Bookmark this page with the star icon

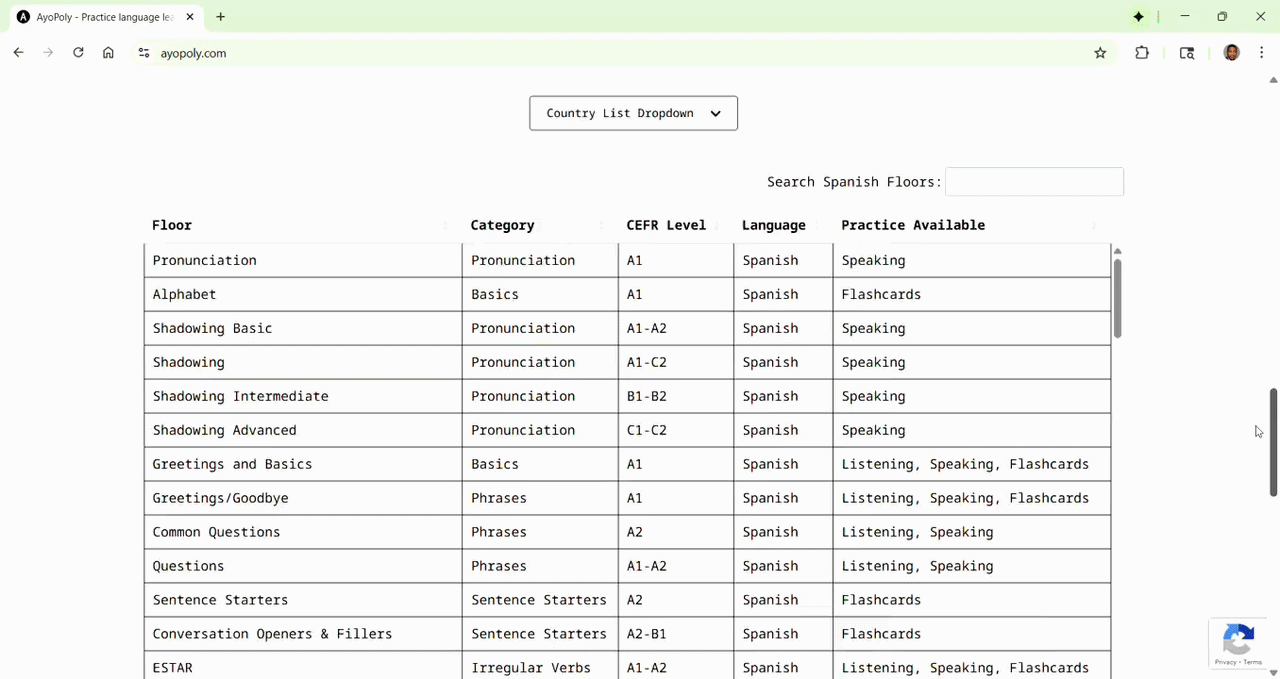coord(1100,53)
